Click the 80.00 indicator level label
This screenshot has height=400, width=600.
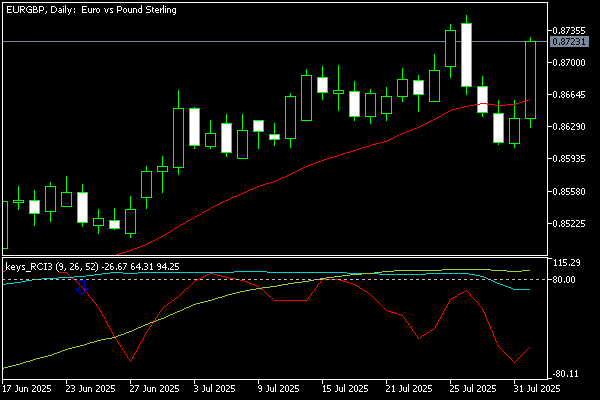[x=564, y=280]
